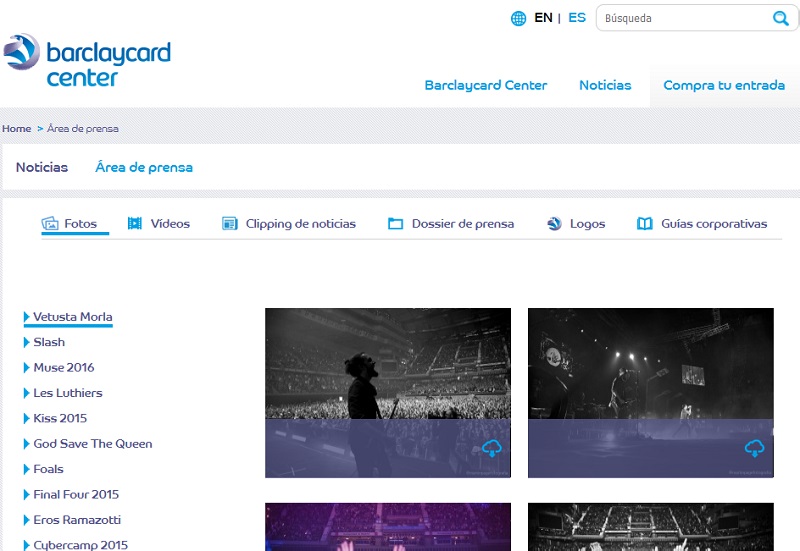Screen dimensions: 800x551
Task: Open the Barclaycard Center menu
Action: [x=486, y=85]
